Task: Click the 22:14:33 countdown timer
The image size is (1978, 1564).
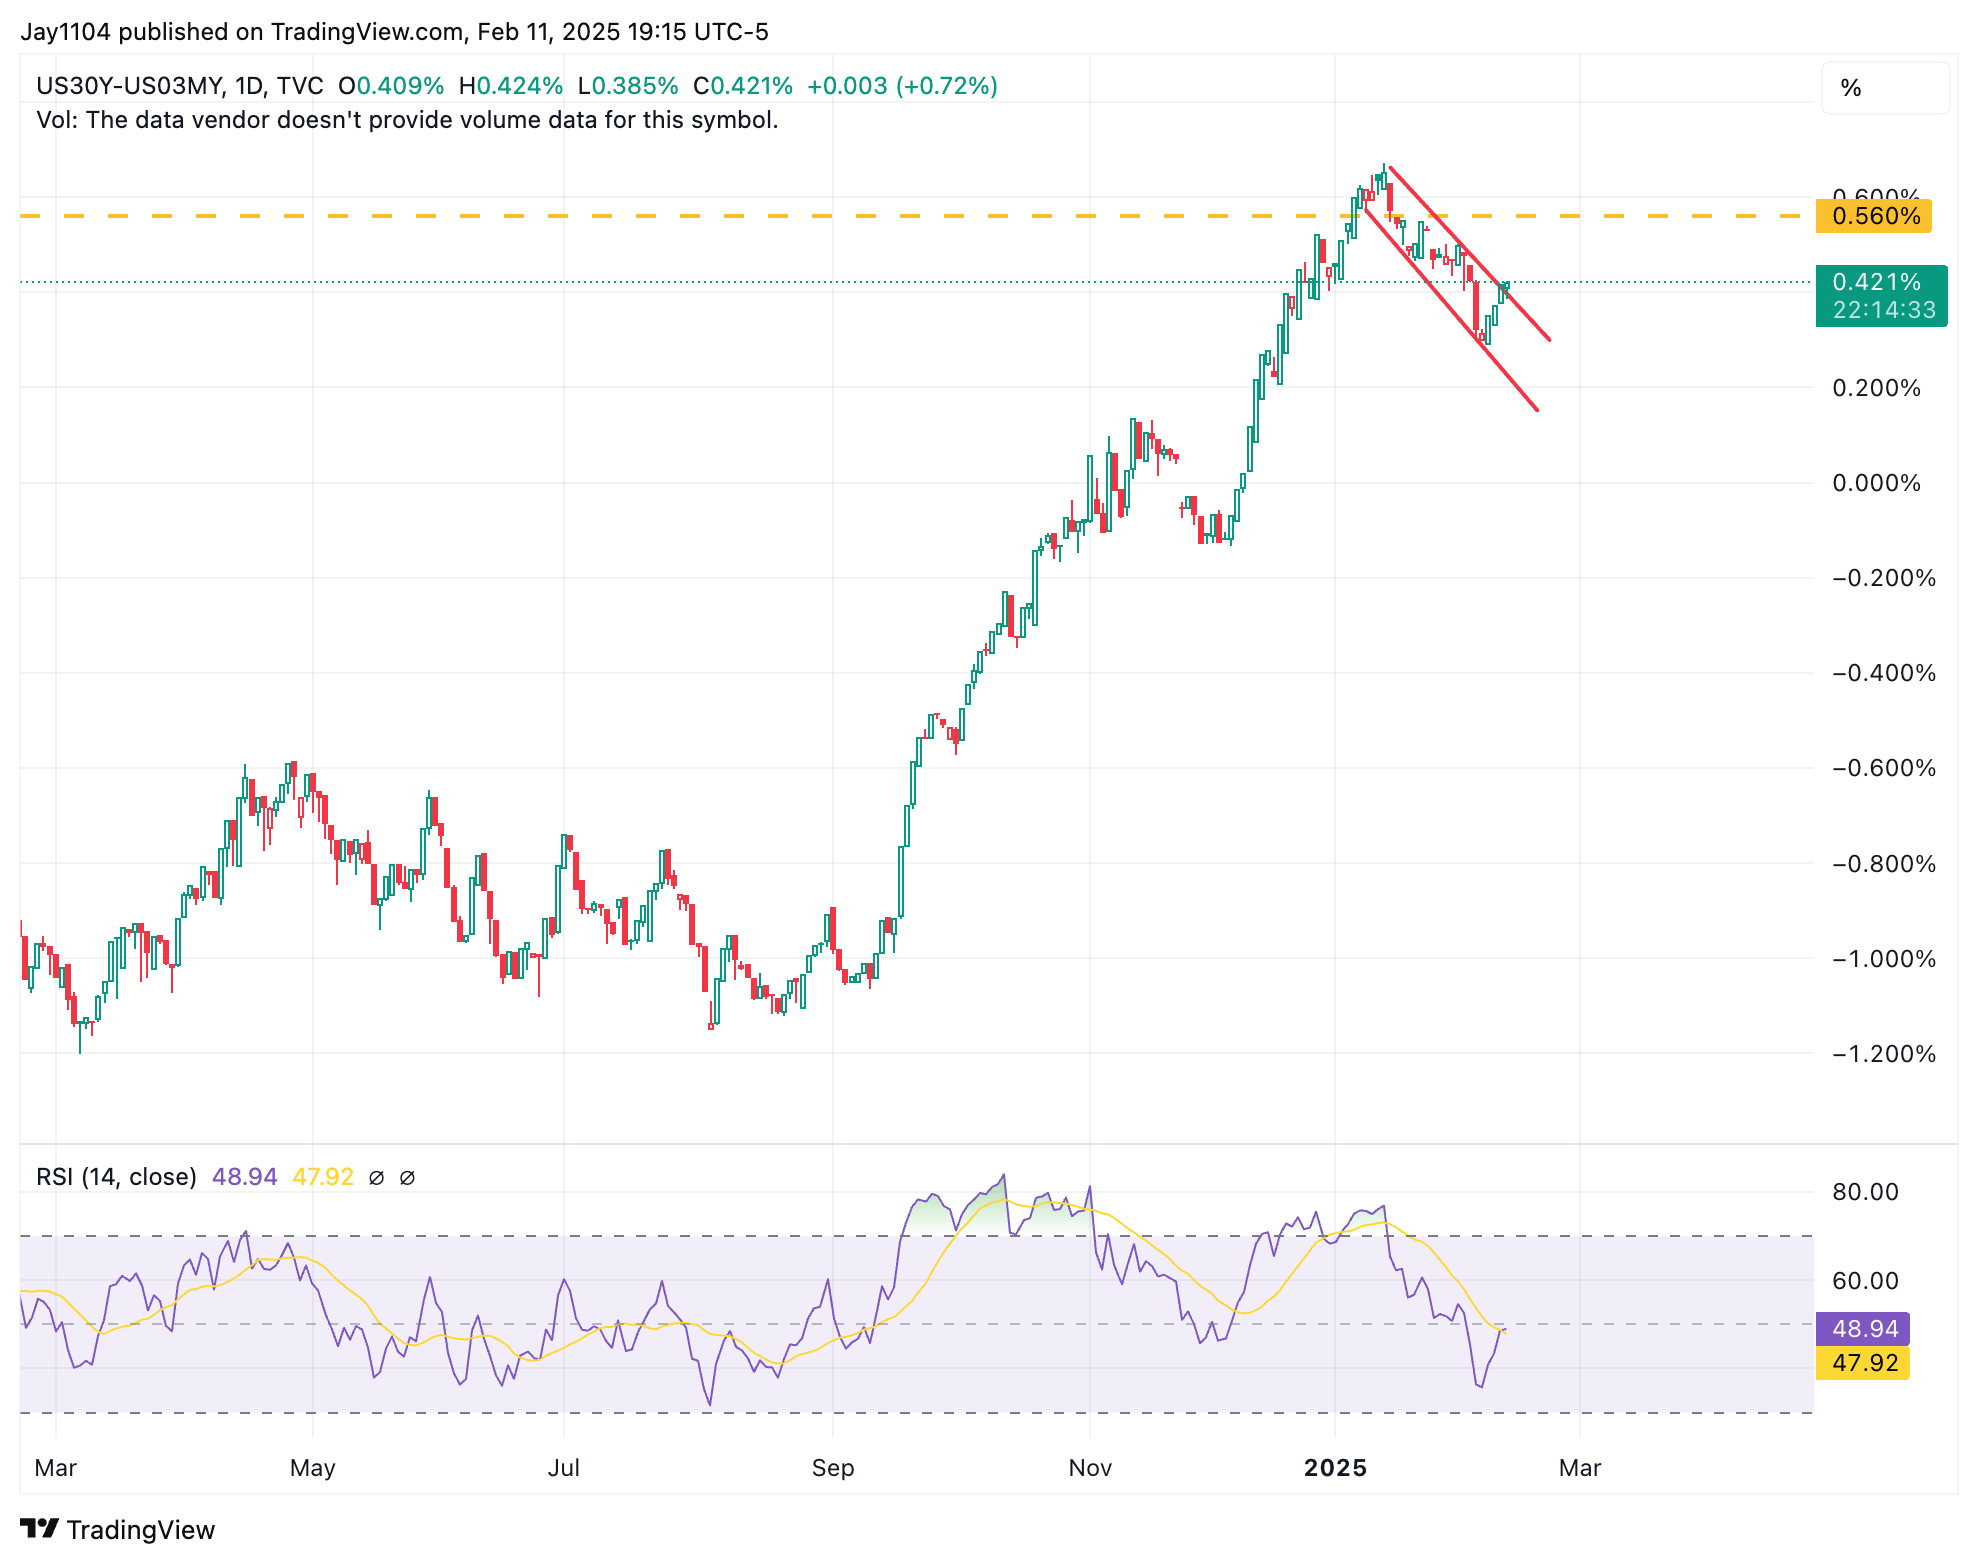Action: tap(1884, 311)
